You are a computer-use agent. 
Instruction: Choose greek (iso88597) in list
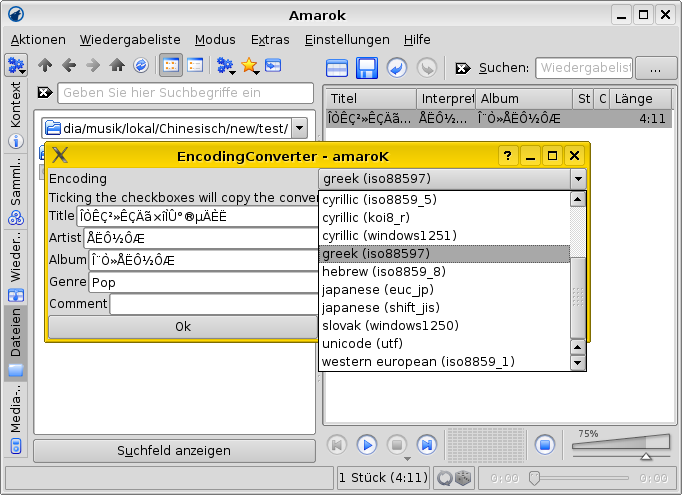(445, 254)
